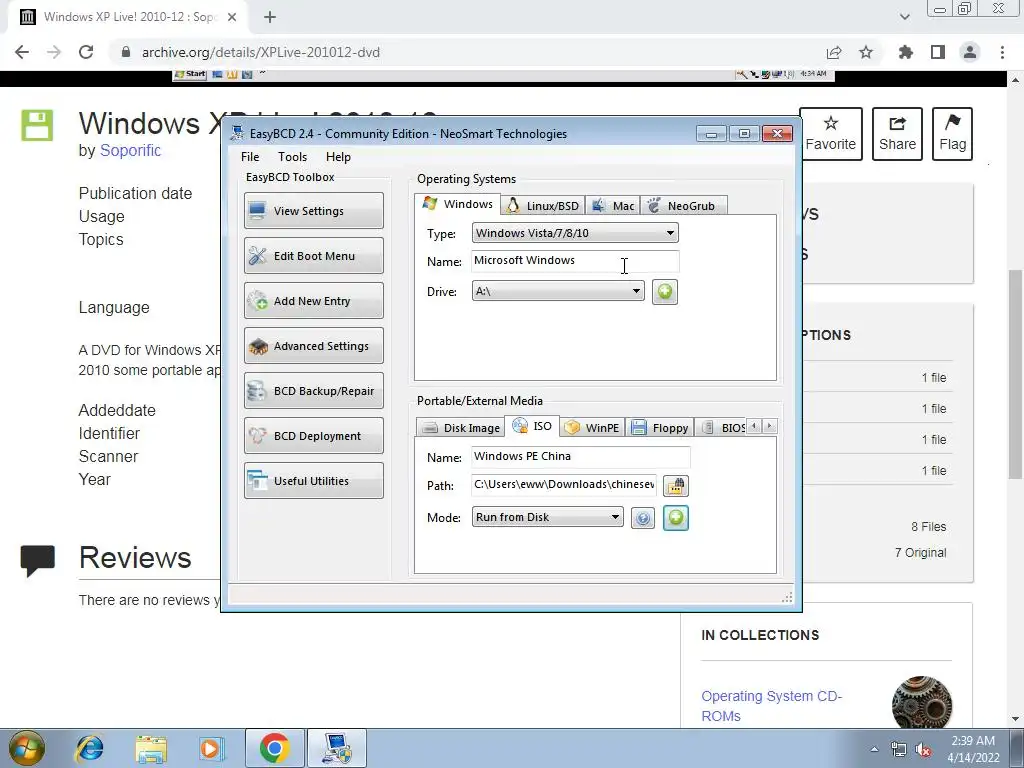Open the BCD Deployment section
Viewport: 1024px width, 768px height.
(x=313, y=436)
